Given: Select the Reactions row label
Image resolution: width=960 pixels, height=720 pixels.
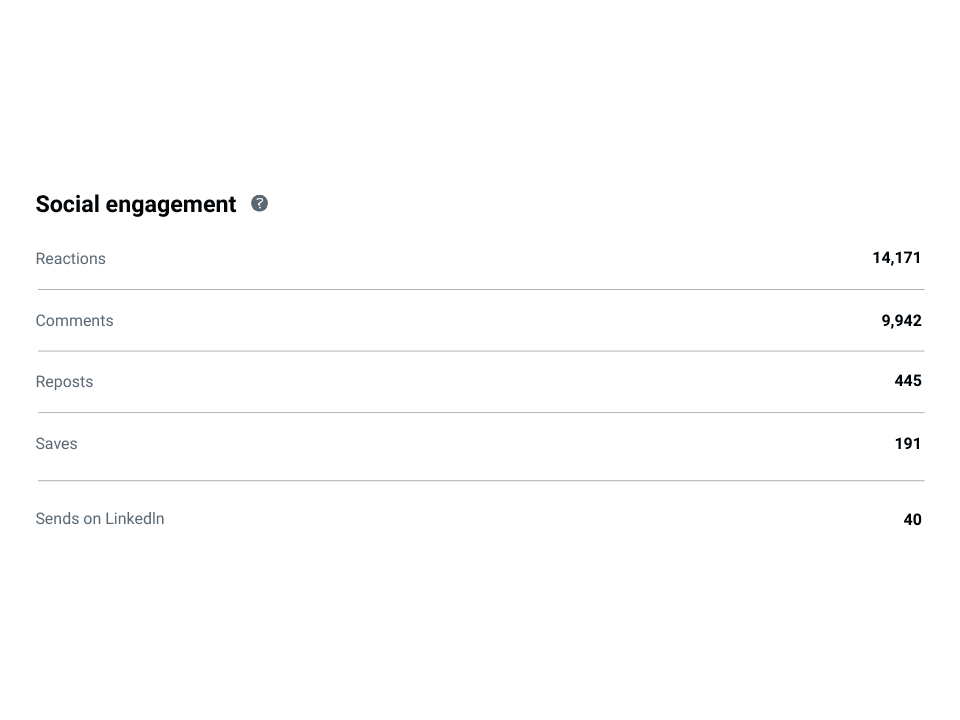Looking at the screenshot, I should point(70,259).
